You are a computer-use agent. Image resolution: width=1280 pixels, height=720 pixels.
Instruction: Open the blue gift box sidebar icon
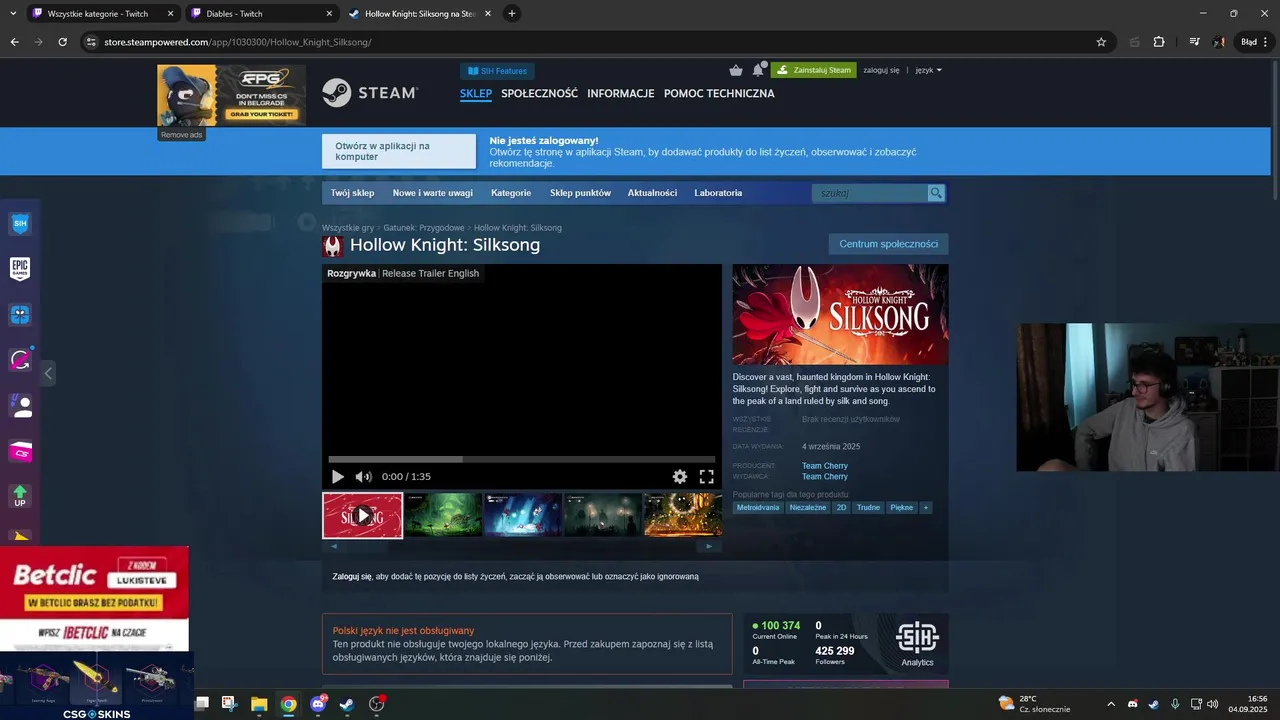(20, 315)
